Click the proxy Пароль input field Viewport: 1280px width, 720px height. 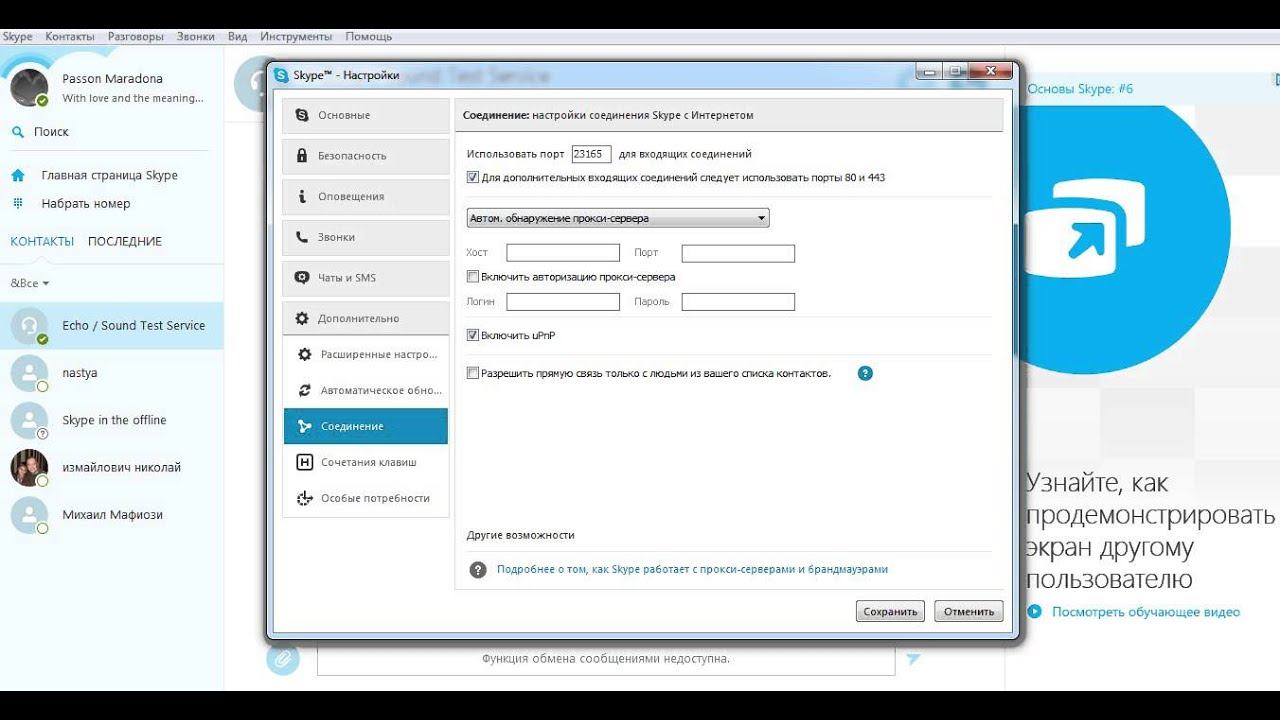pyautogui.click(x=738, y=301)
